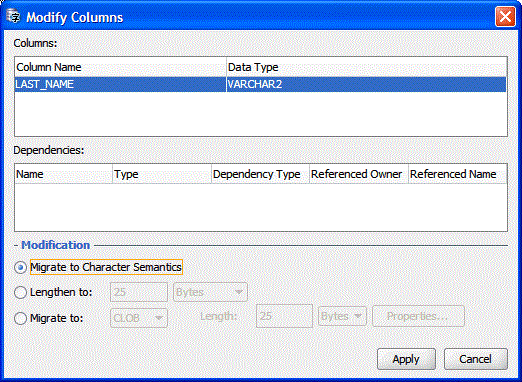Click the Referenced Name column header
522x382 pixels.
(458, 174)
